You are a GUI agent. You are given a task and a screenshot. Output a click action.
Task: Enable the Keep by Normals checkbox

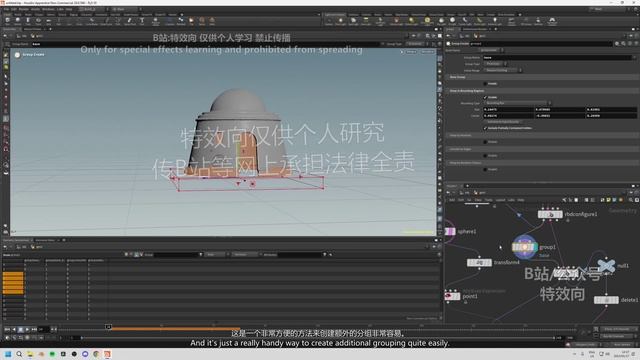tap(485, 142)
